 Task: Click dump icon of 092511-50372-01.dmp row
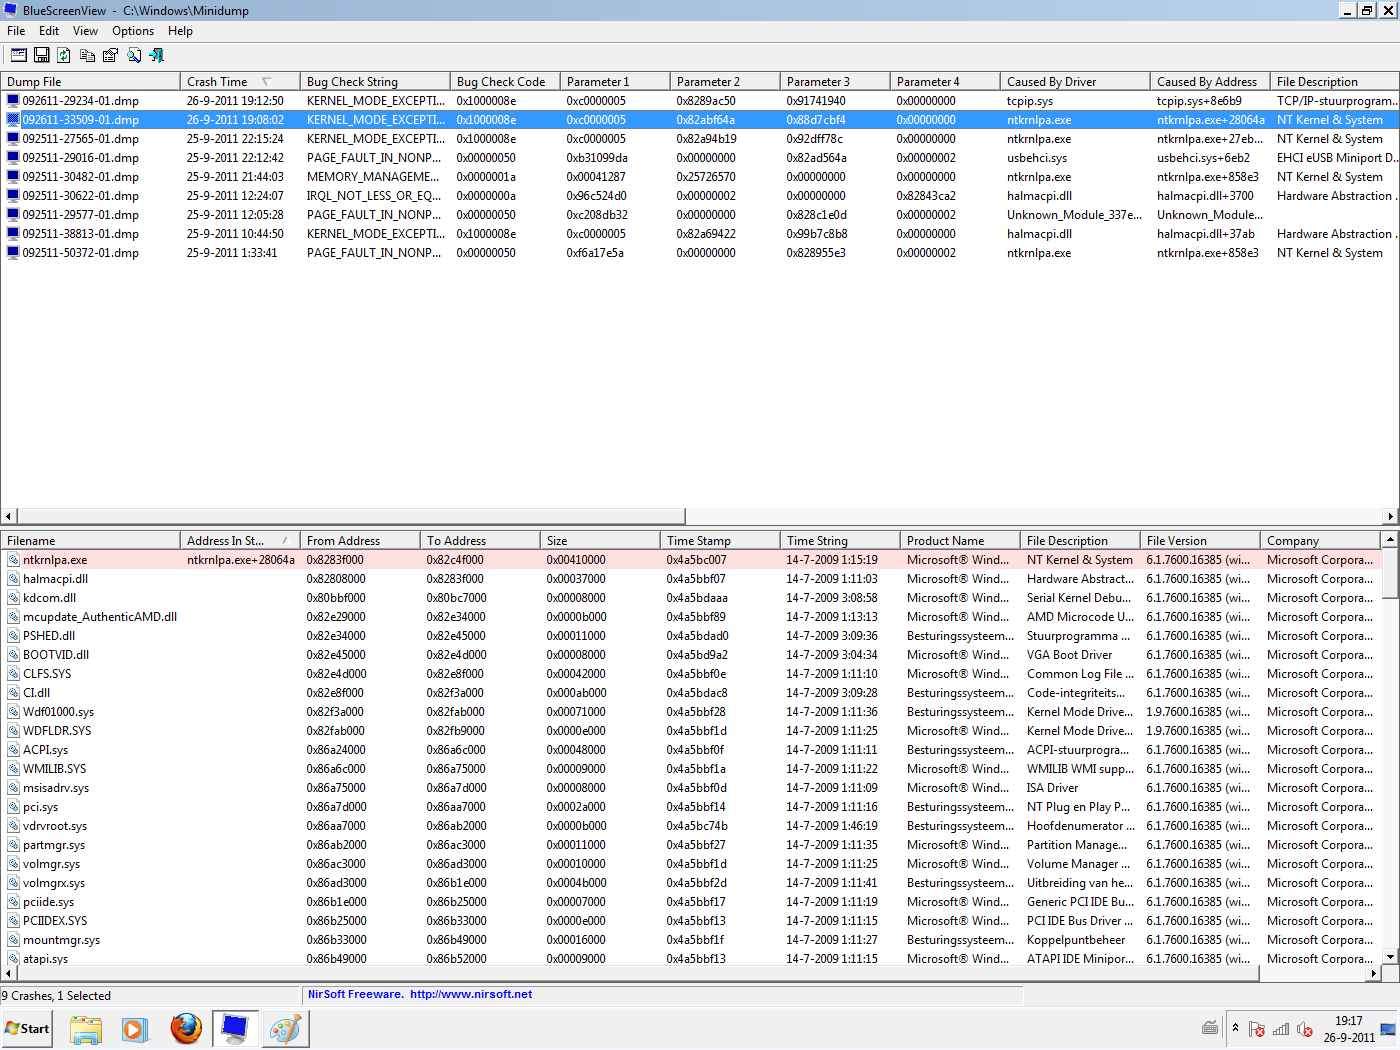(13, 253)
